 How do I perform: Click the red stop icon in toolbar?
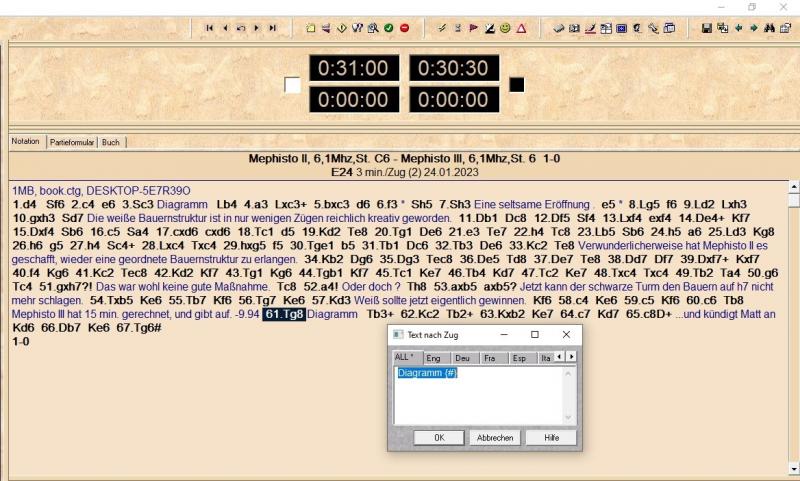pyautogui.click(x=404, y=28)
